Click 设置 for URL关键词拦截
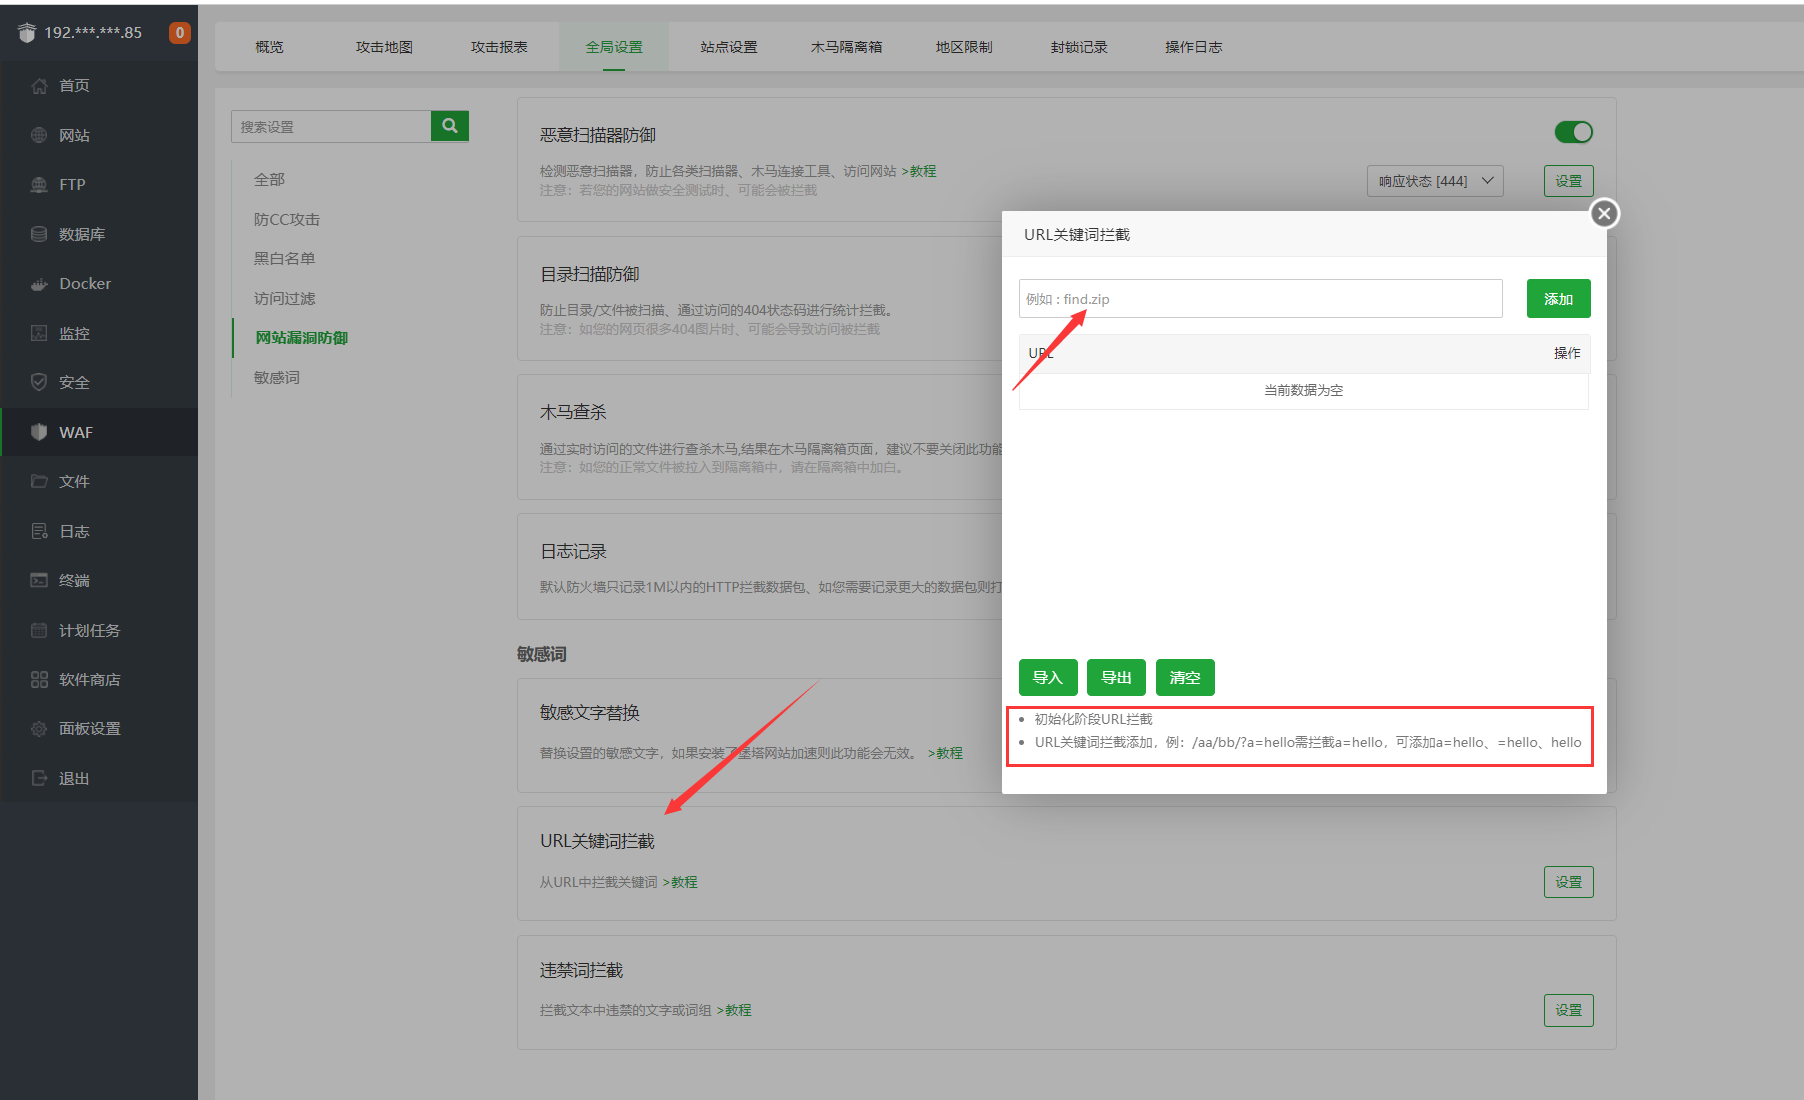This screenshot has width=1804, height=1100. pos(1568,882)
